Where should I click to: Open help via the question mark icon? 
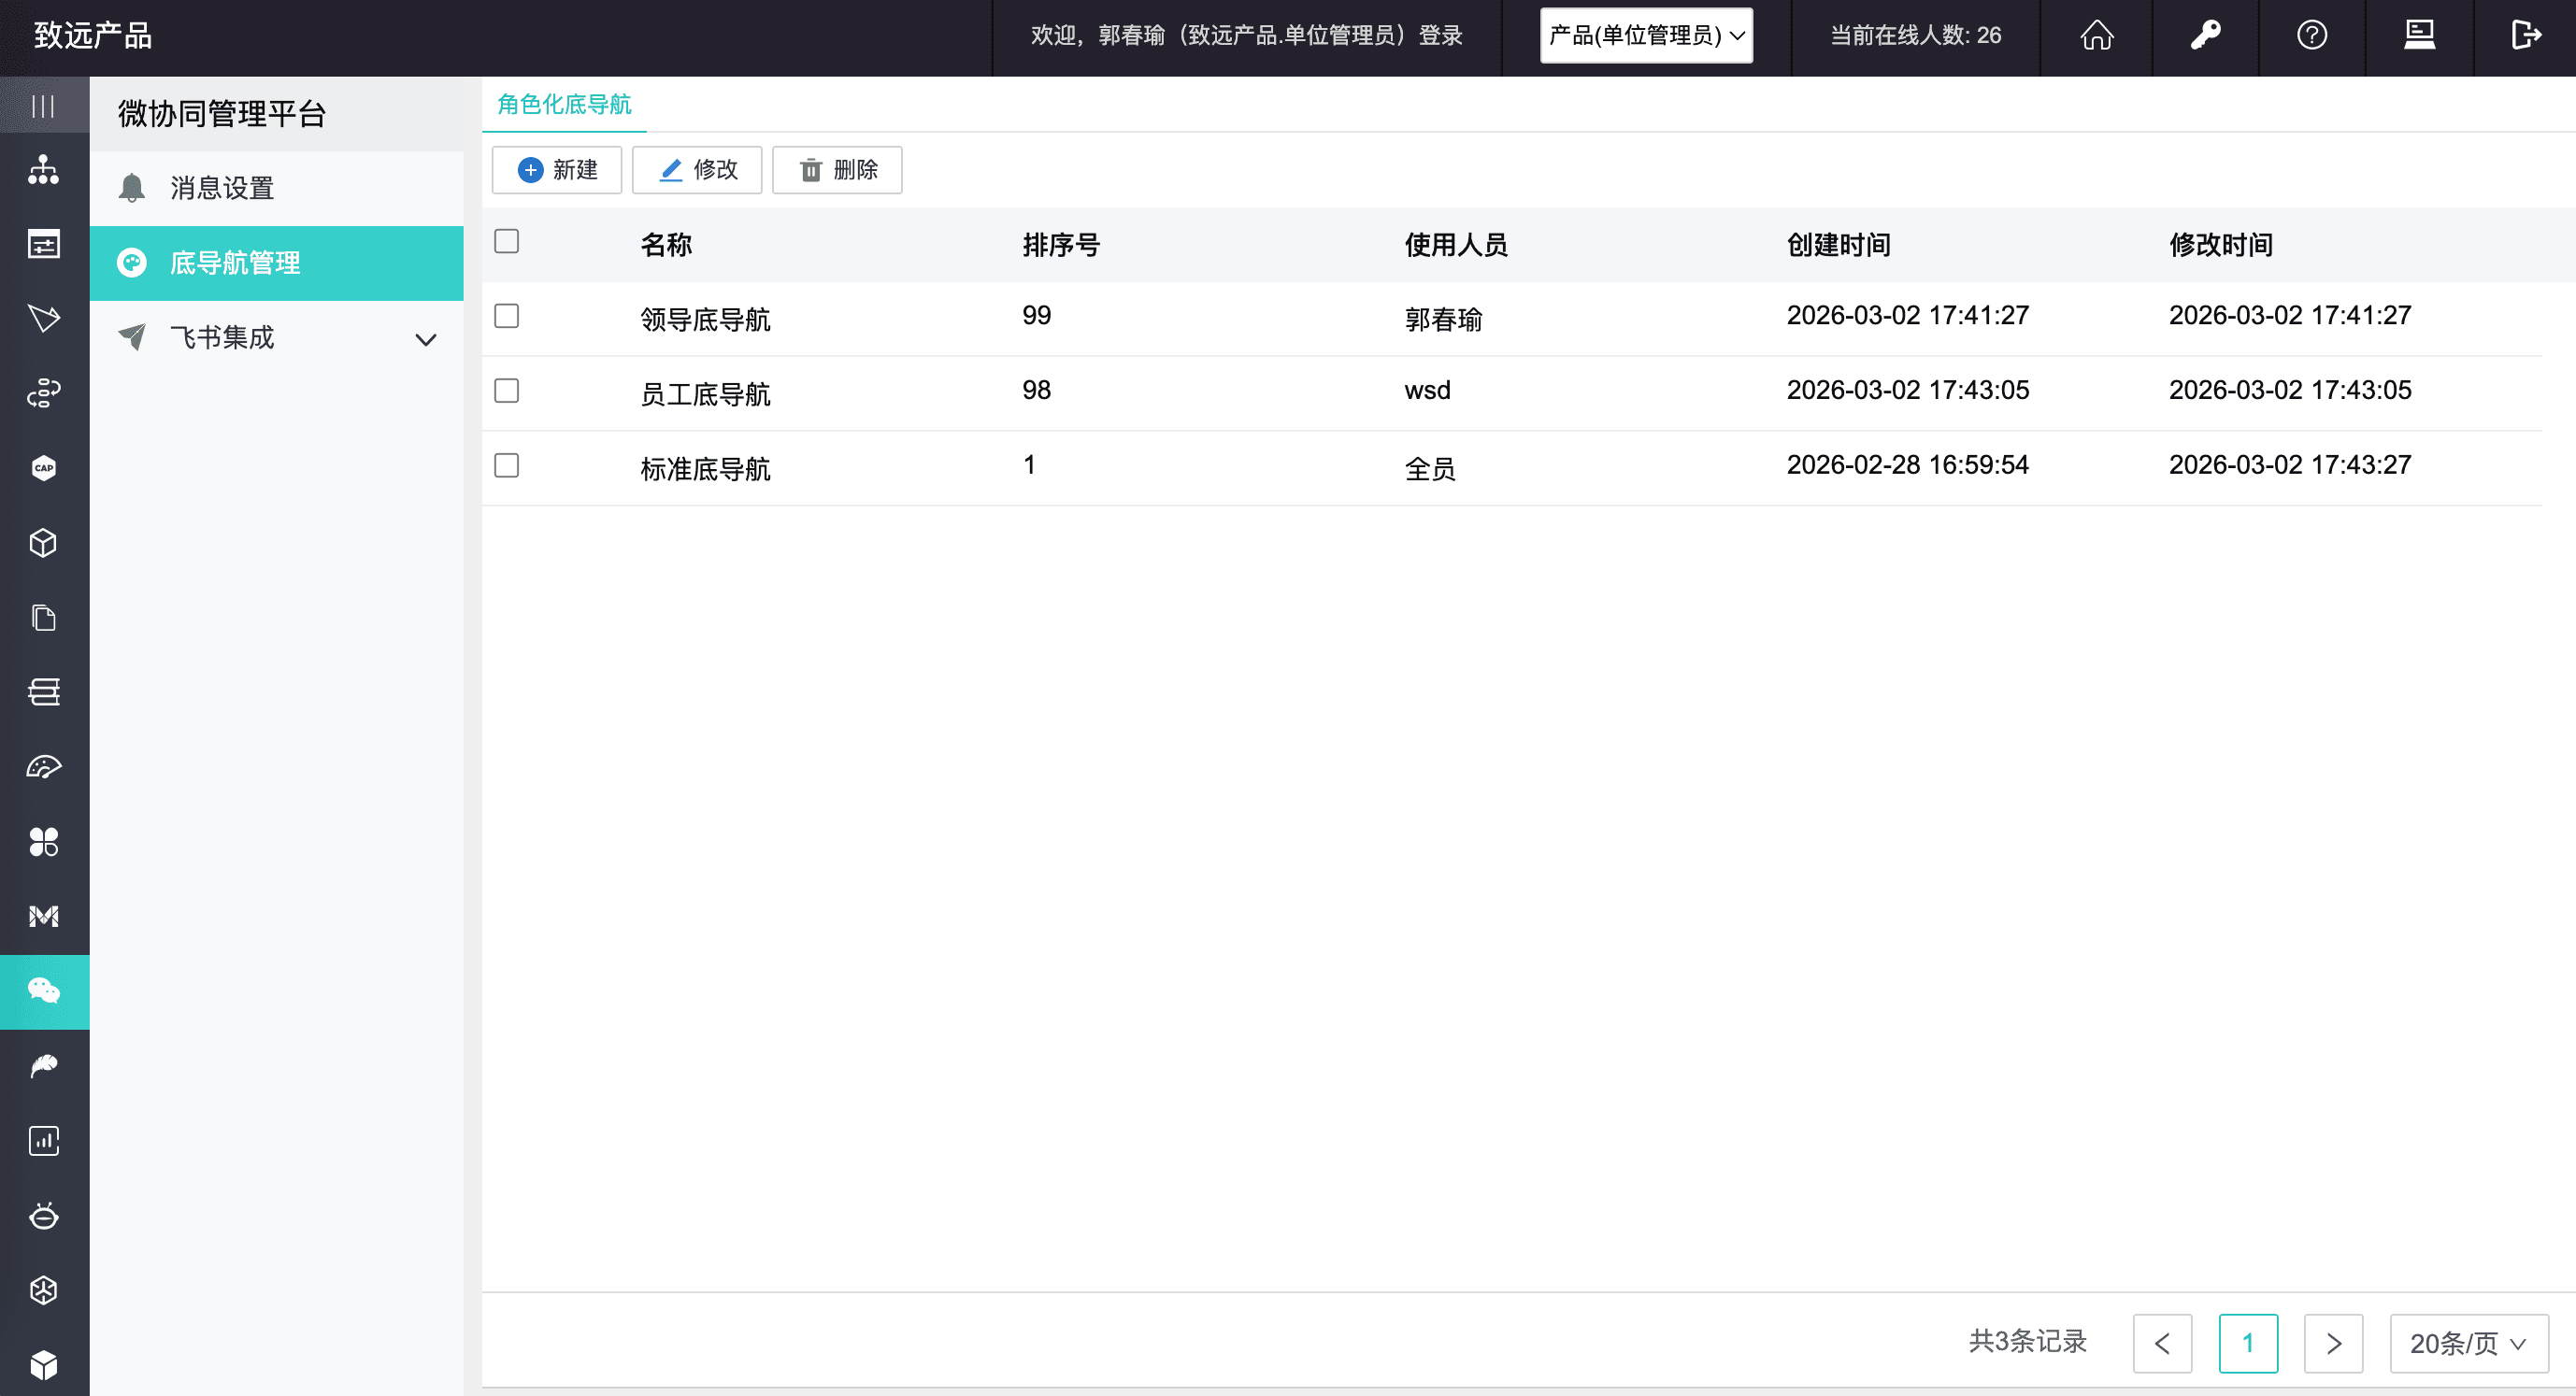(2312, 35)
